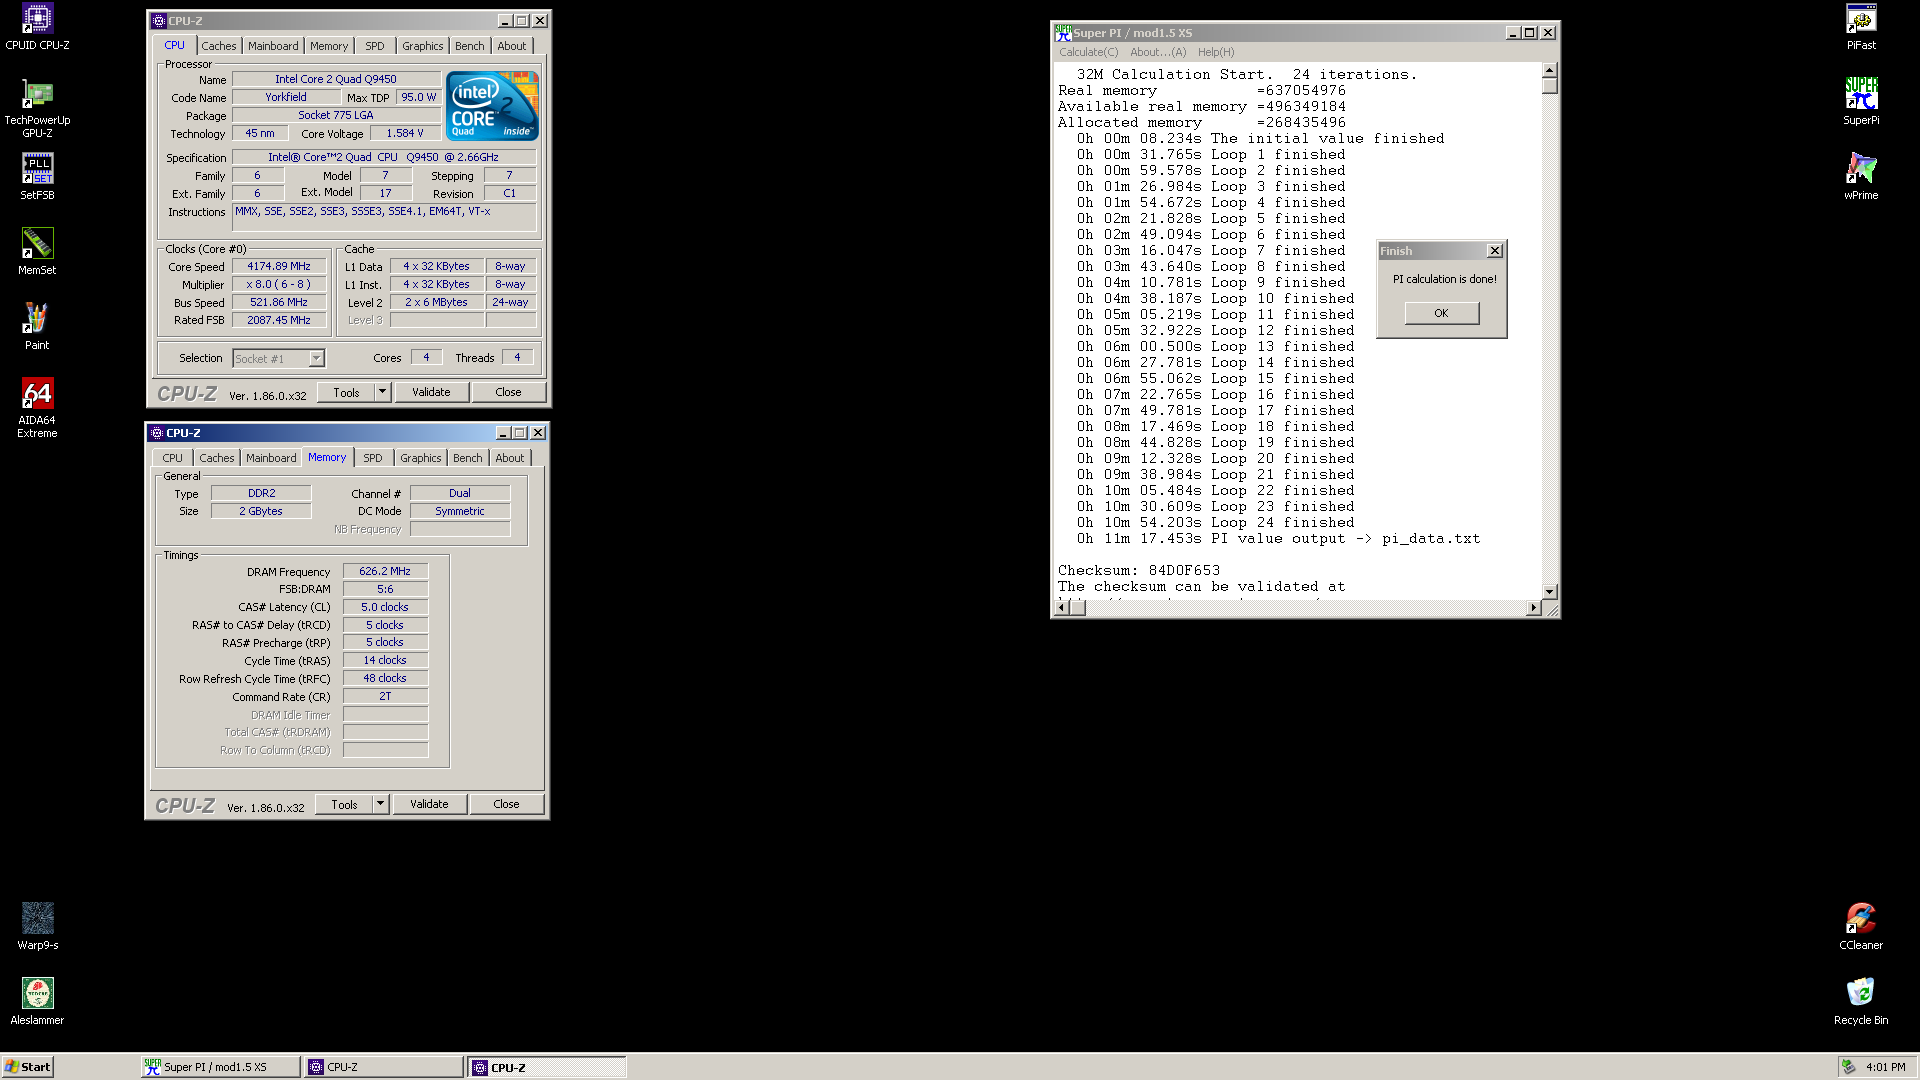Launch Paint from the desktop
1920x1080 pixels.
[37, 326]
